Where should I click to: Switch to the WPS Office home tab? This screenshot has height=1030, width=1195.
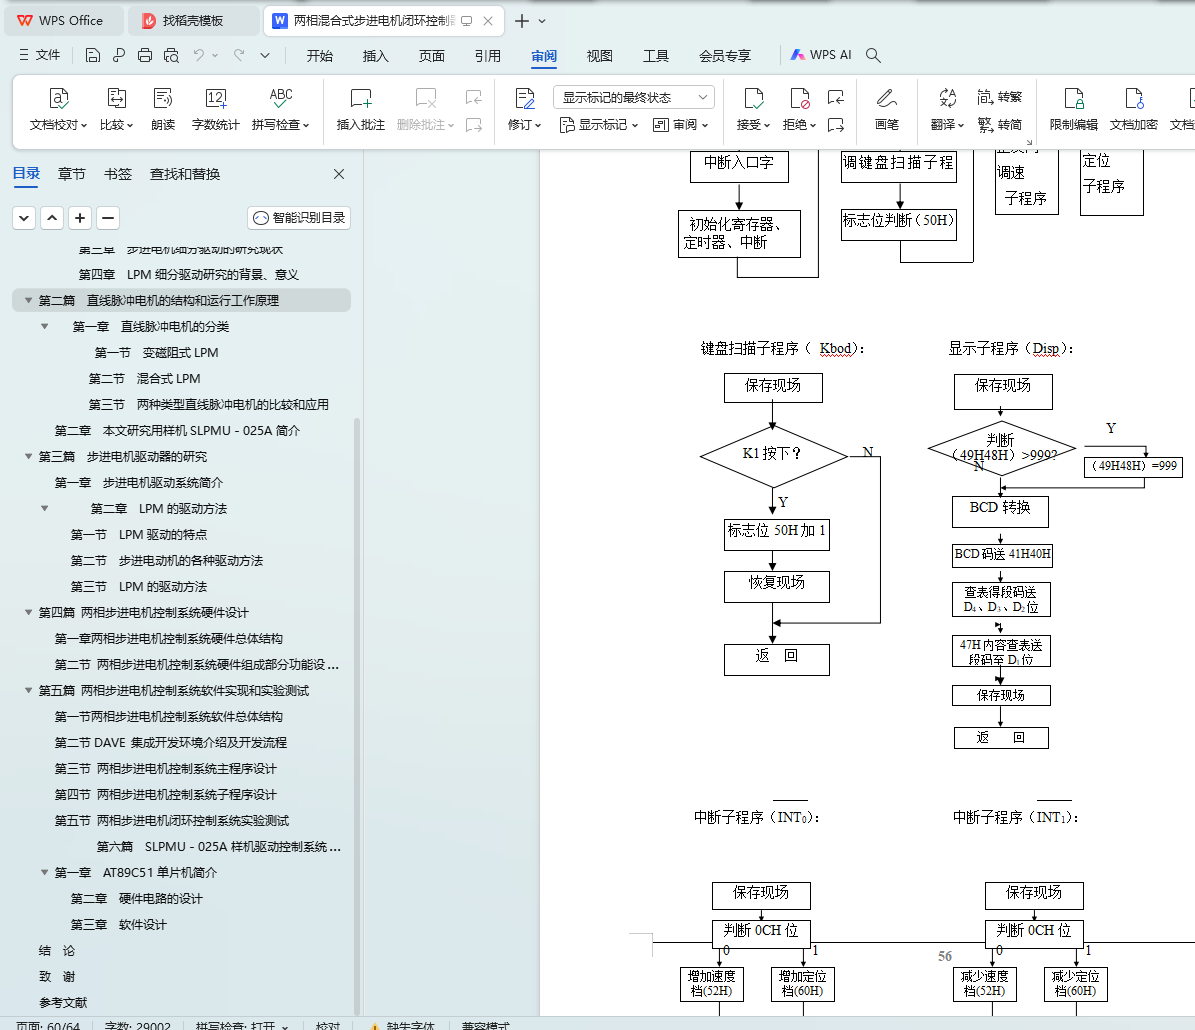63,21
